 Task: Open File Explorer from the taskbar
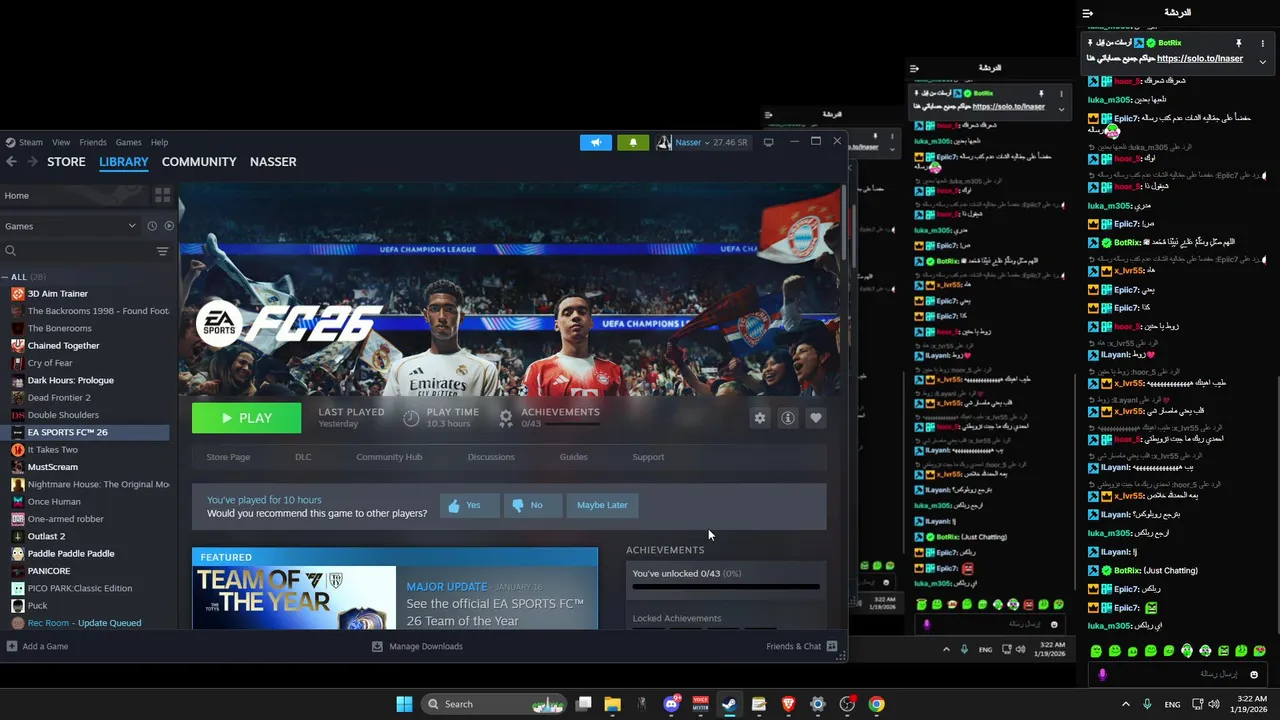coord(612,704)
